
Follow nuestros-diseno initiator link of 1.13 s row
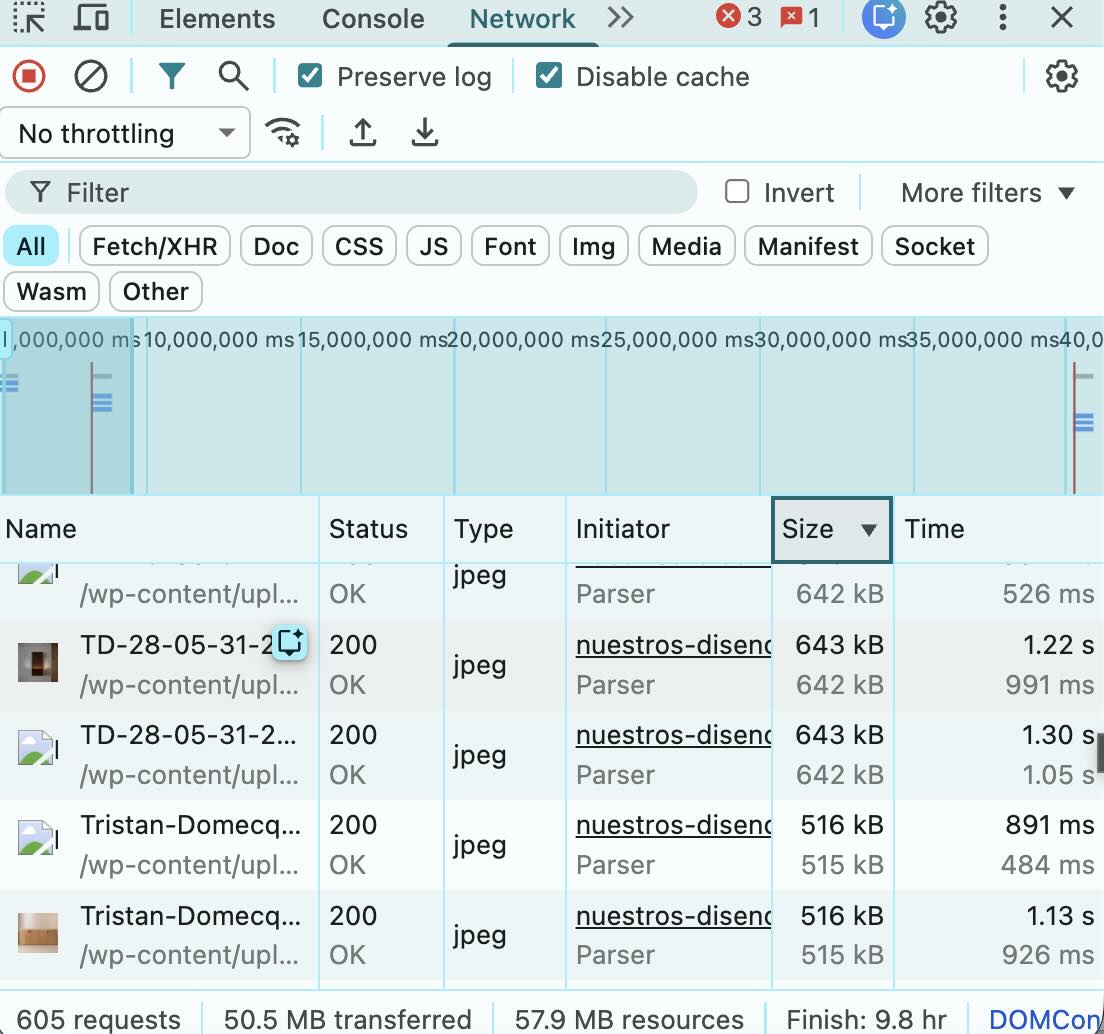(x=673, y=916)
